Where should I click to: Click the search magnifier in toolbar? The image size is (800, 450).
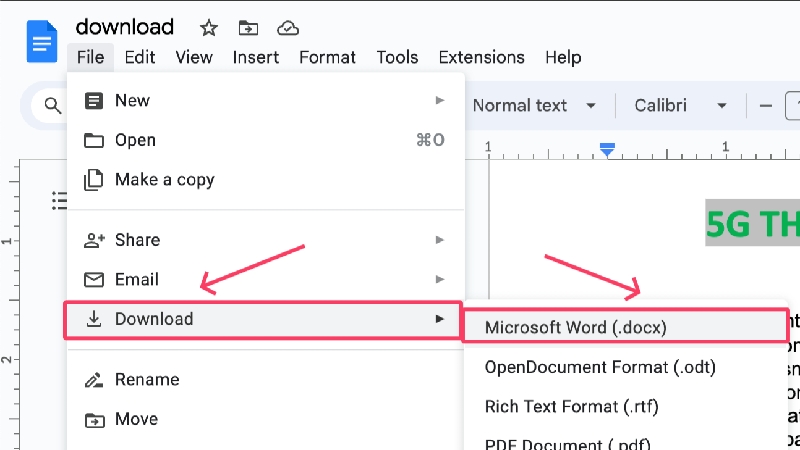click(53, 106)
